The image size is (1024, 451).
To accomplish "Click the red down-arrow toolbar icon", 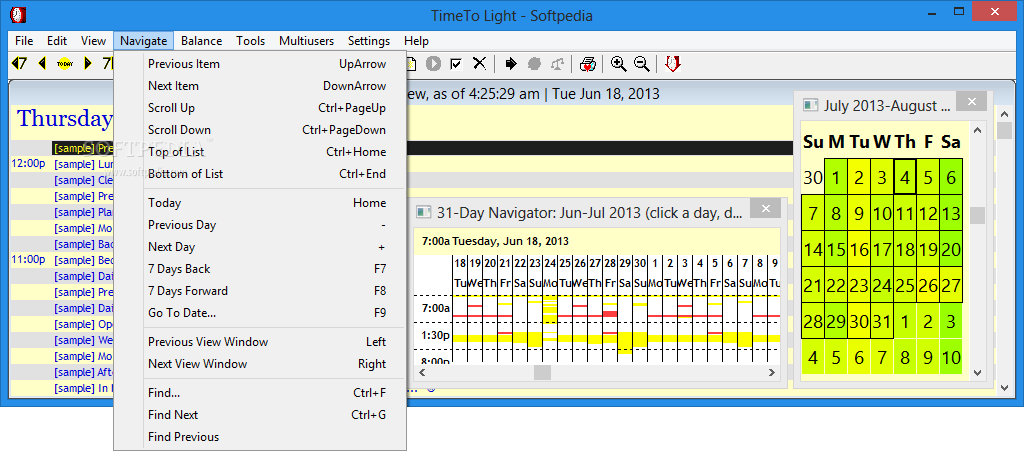I will 673,63.
